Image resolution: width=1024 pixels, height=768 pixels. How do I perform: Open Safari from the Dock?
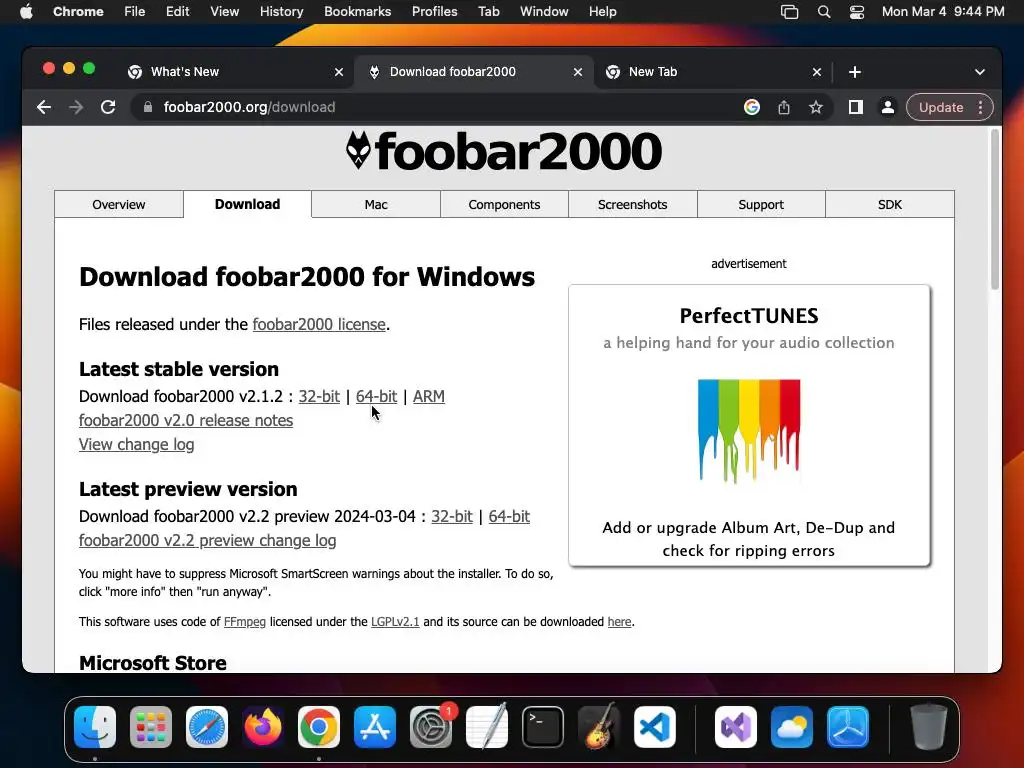[207, 727]
